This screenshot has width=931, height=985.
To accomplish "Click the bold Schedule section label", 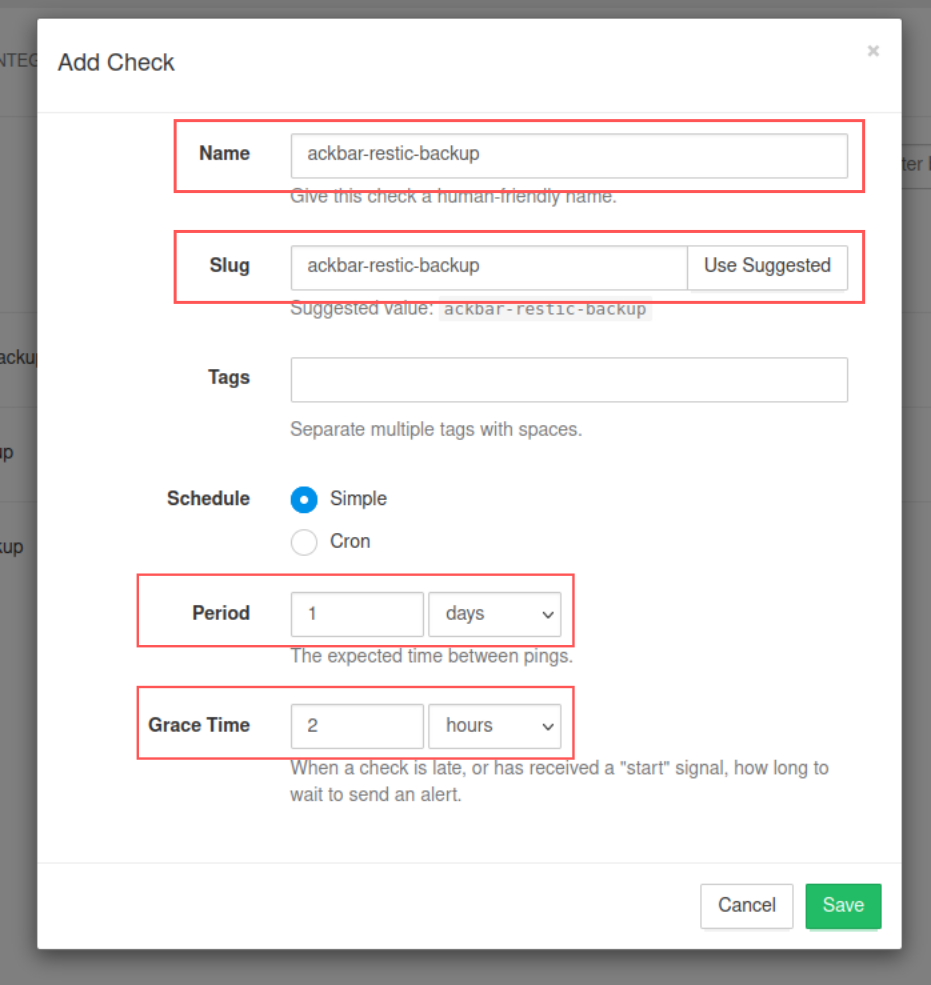I will (x=208, y=498).
